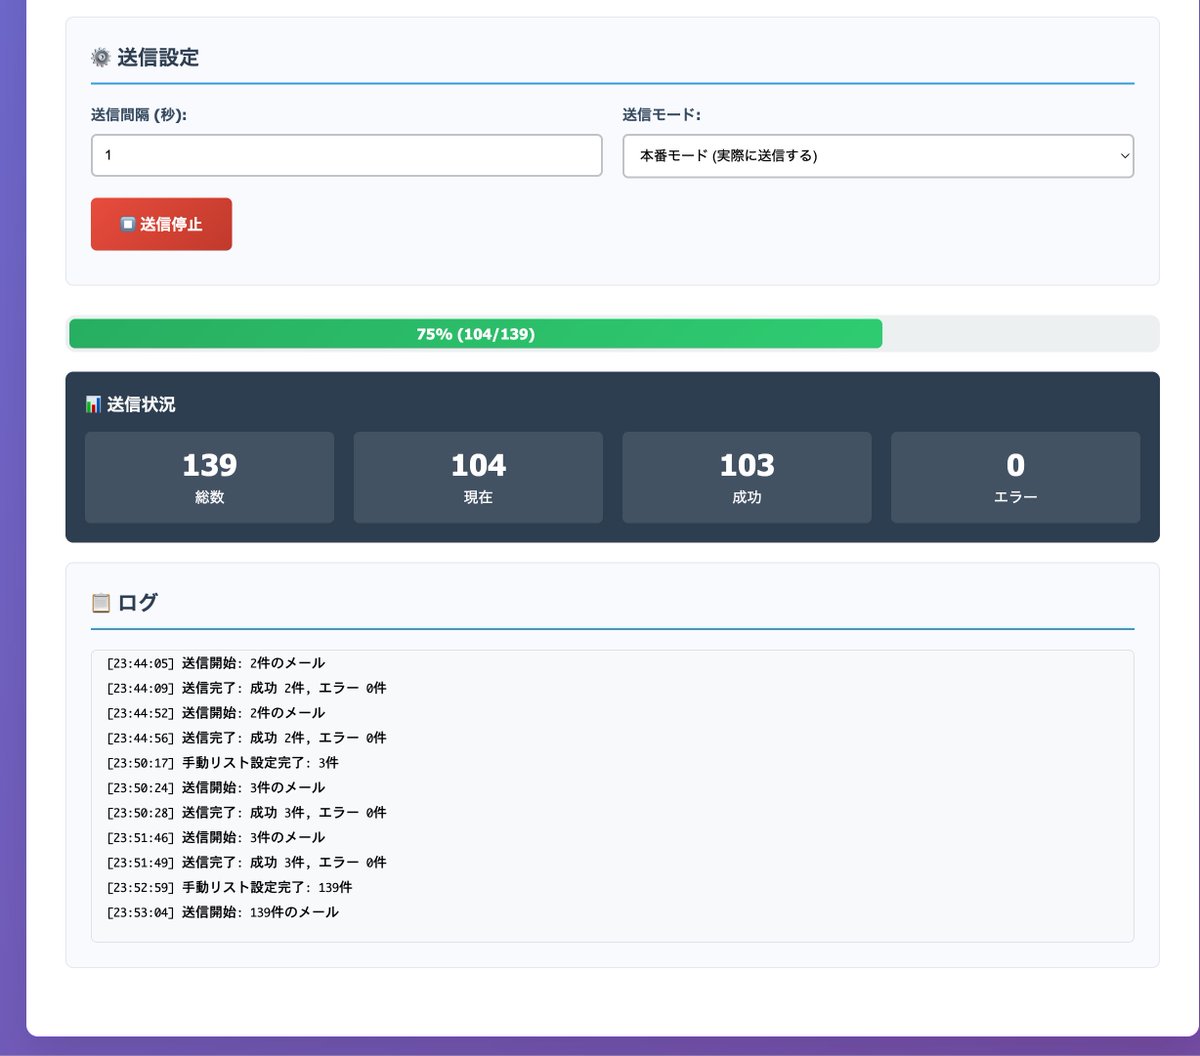Click the 0 エラー stat card
The image size is (1200, 1056).
[x=1015, y=477]
